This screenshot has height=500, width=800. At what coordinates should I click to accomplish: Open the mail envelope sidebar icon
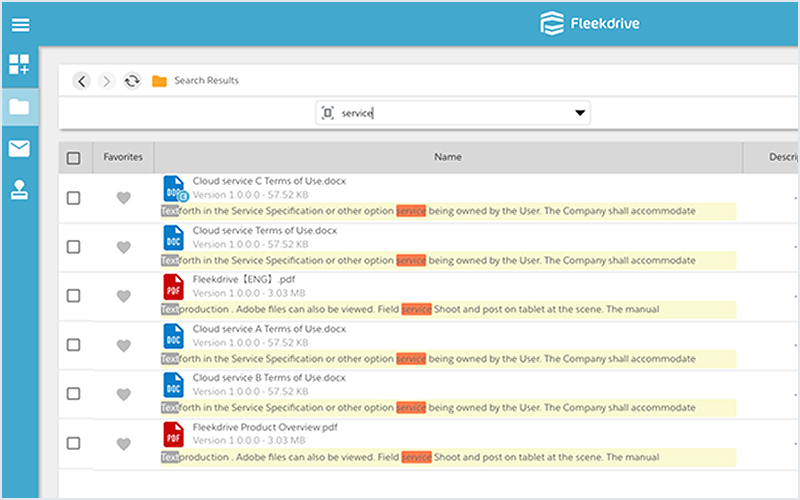pyautogui.click(x=19, y=148)
